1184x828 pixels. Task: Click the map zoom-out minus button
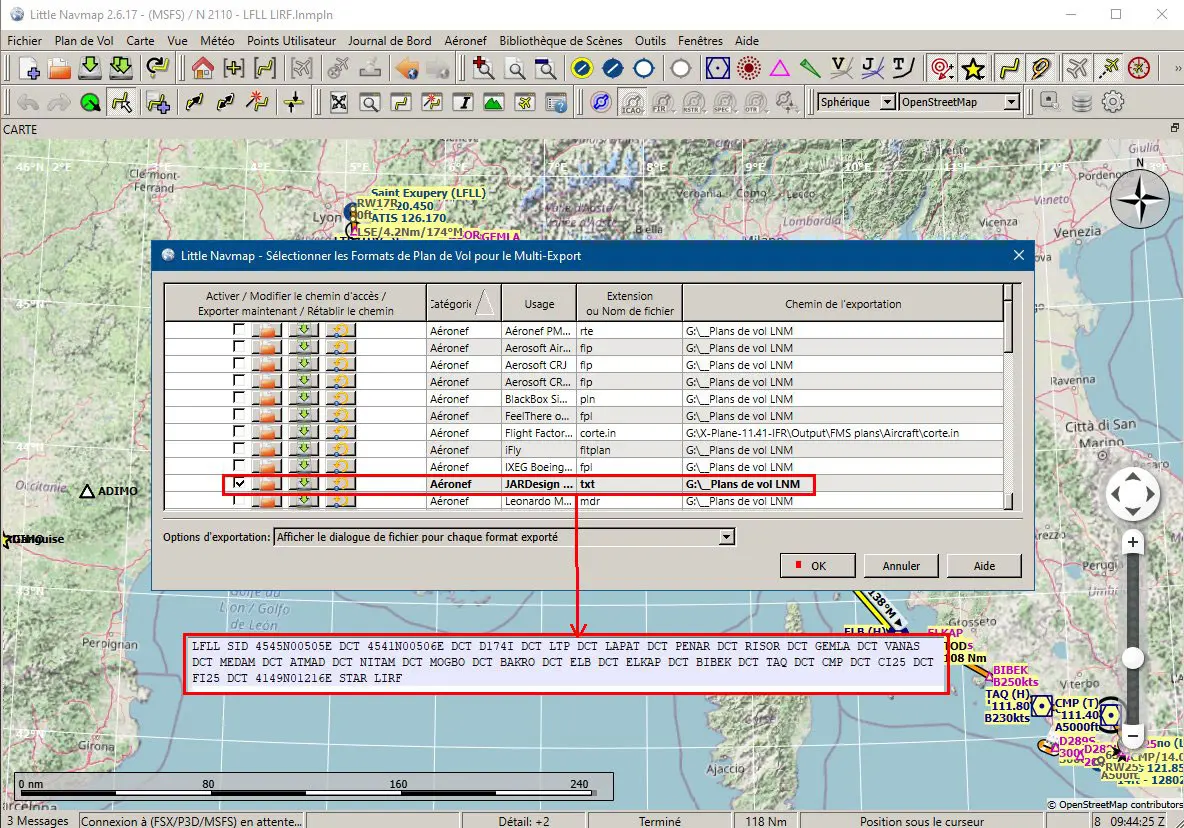click(1133, 734)
